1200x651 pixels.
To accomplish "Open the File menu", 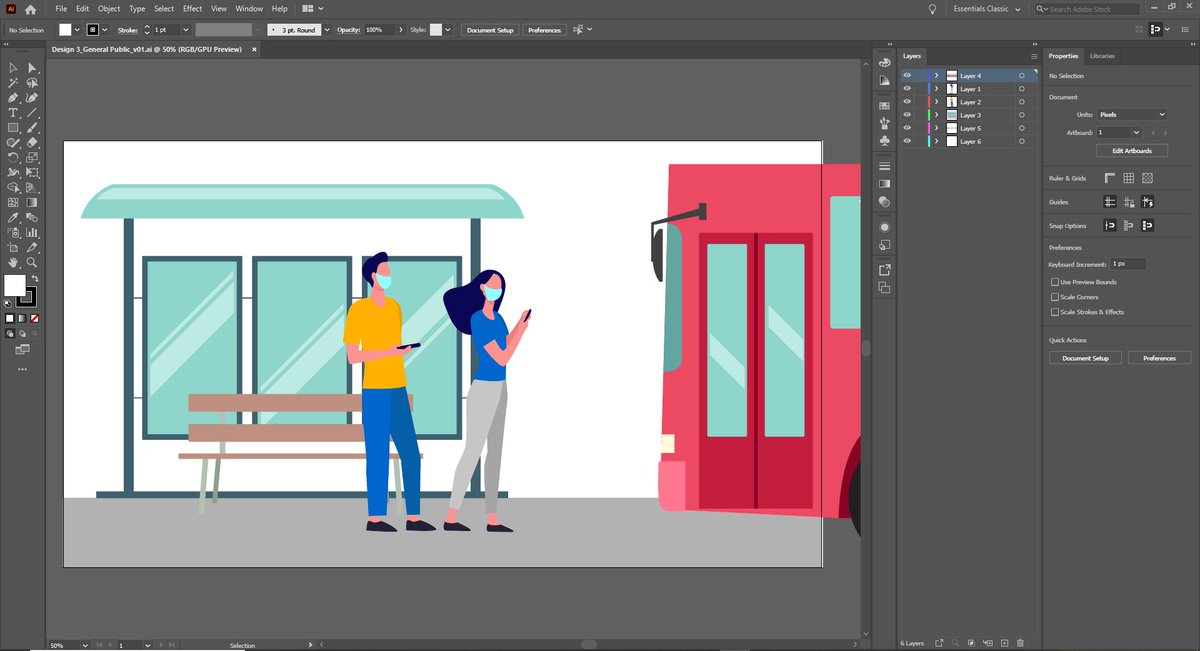I will (x=61, y=9).
